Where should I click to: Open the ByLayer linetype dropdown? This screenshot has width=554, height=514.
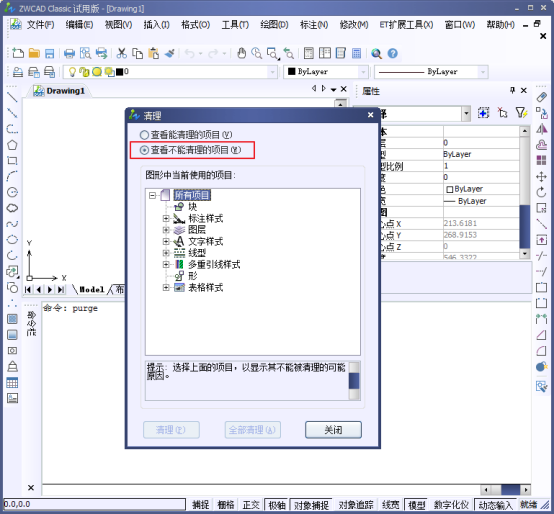coord(431,72)
